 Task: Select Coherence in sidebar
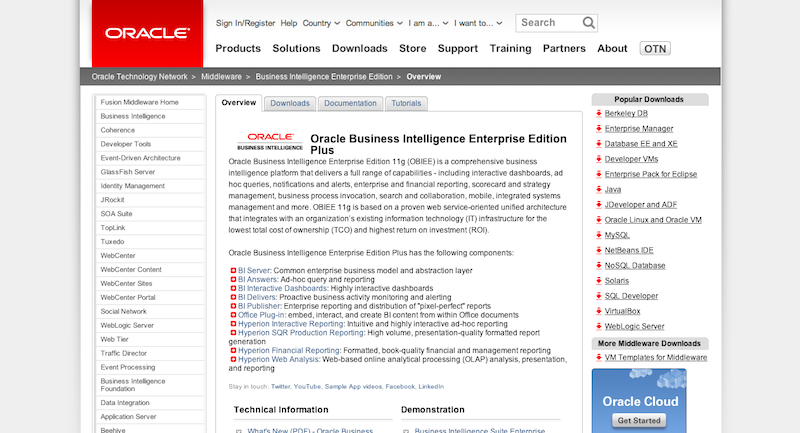pos(117,130)
